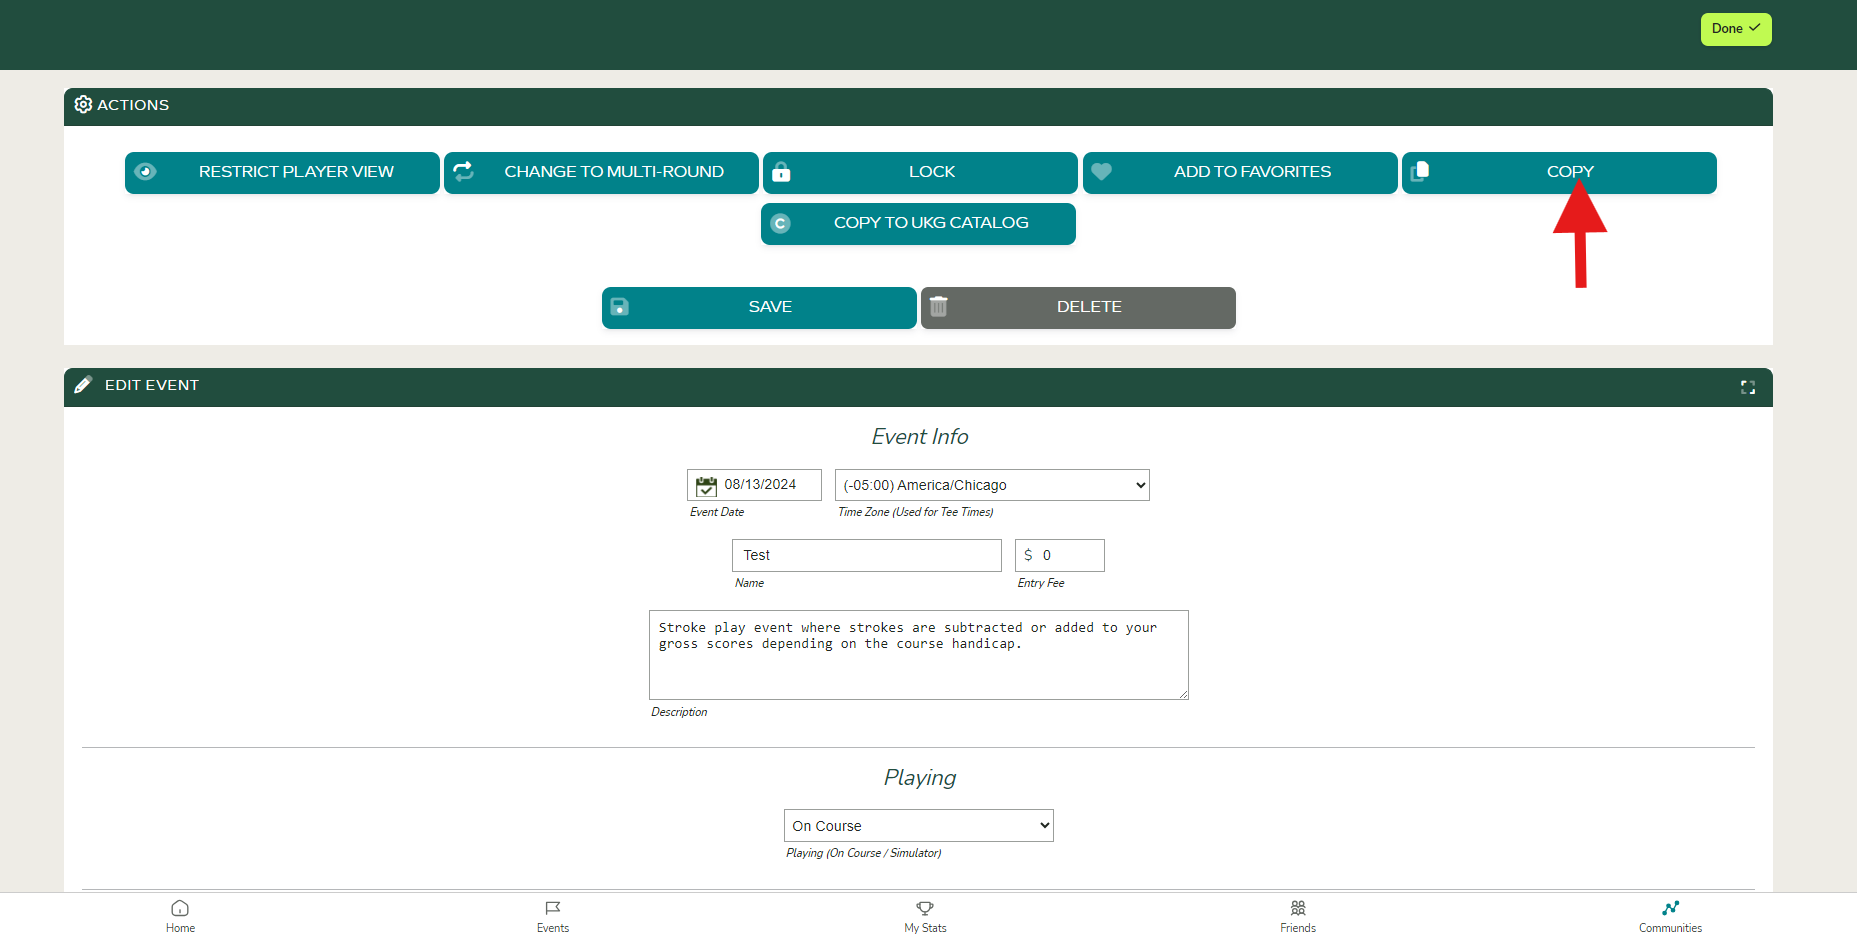The image size is (1857, 946).
Task: Click the Description resize handle corner
Action: pyautogui.click(x=1183, y=694)
